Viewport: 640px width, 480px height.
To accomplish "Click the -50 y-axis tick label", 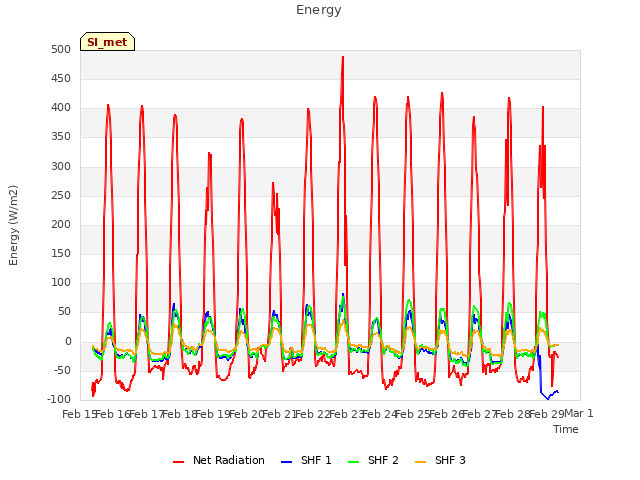I will 63,371.
